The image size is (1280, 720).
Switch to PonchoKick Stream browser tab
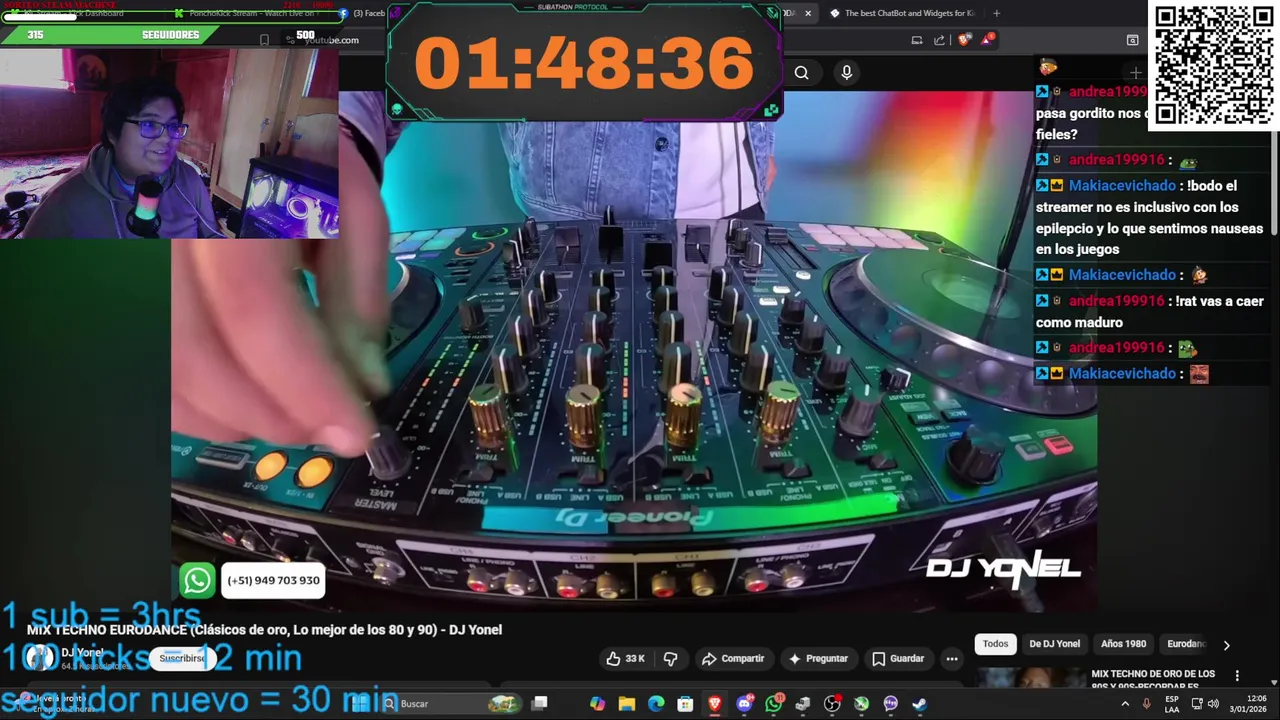pyautogui.click(x=250, y=13)
